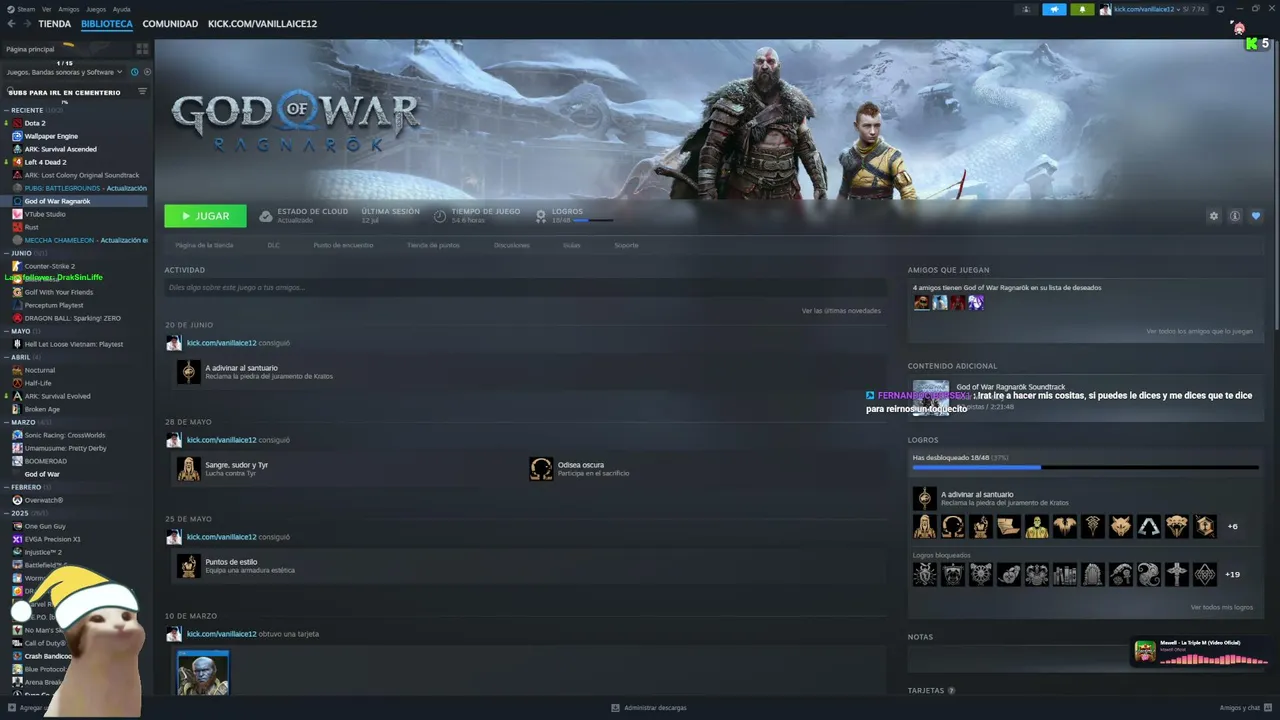Open Puntos de estilo achievement icon
The width and height of the screenshot is (1280, 720).
[189, 566]
